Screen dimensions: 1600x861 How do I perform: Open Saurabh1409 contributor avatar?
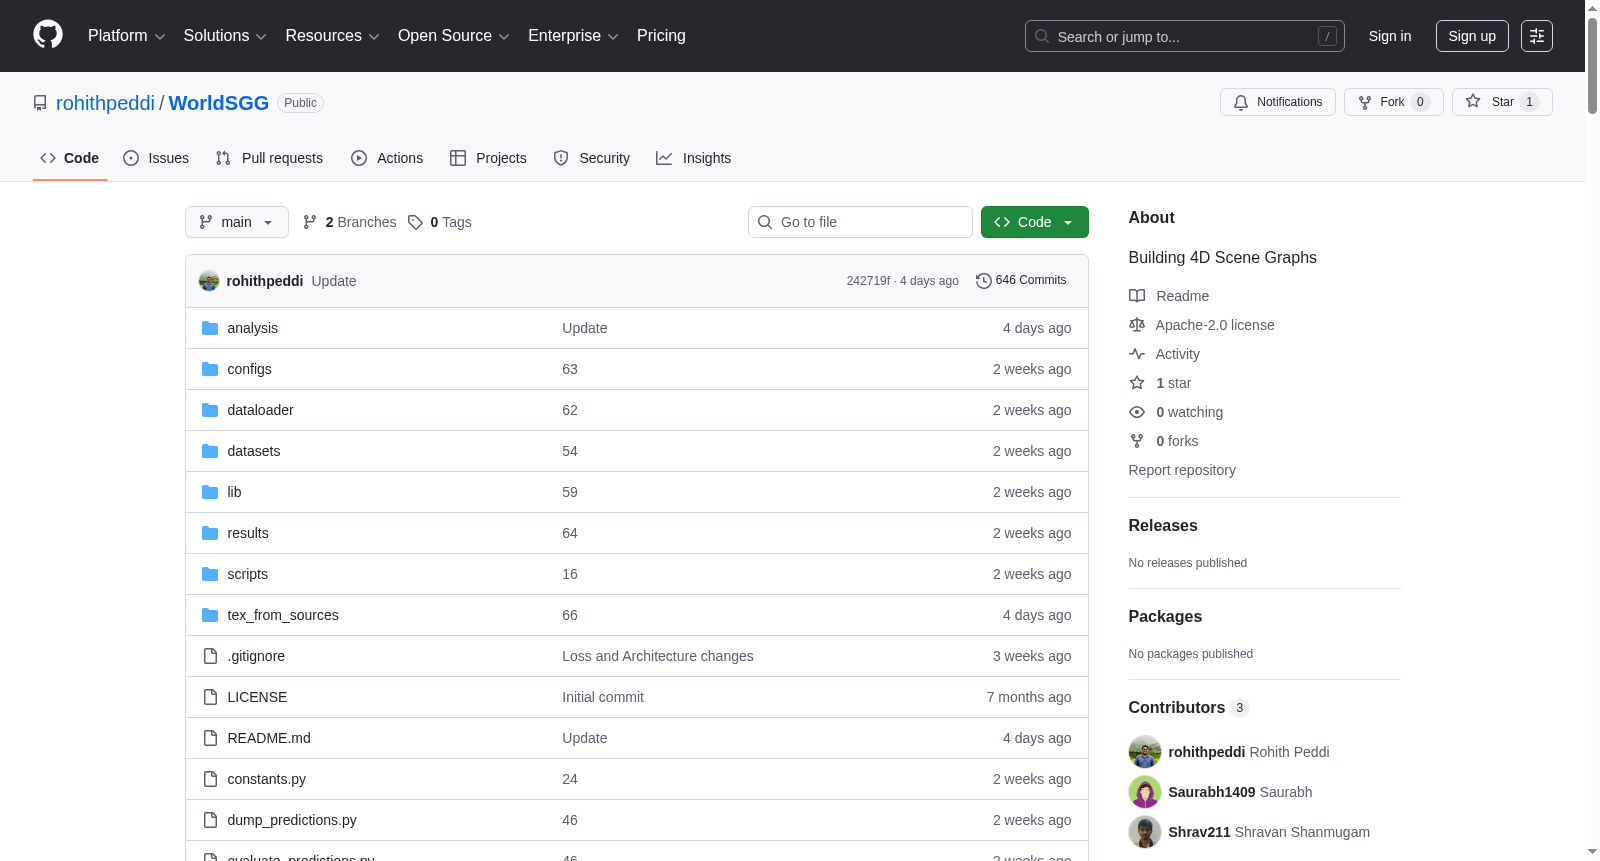tap(1145, 792)
